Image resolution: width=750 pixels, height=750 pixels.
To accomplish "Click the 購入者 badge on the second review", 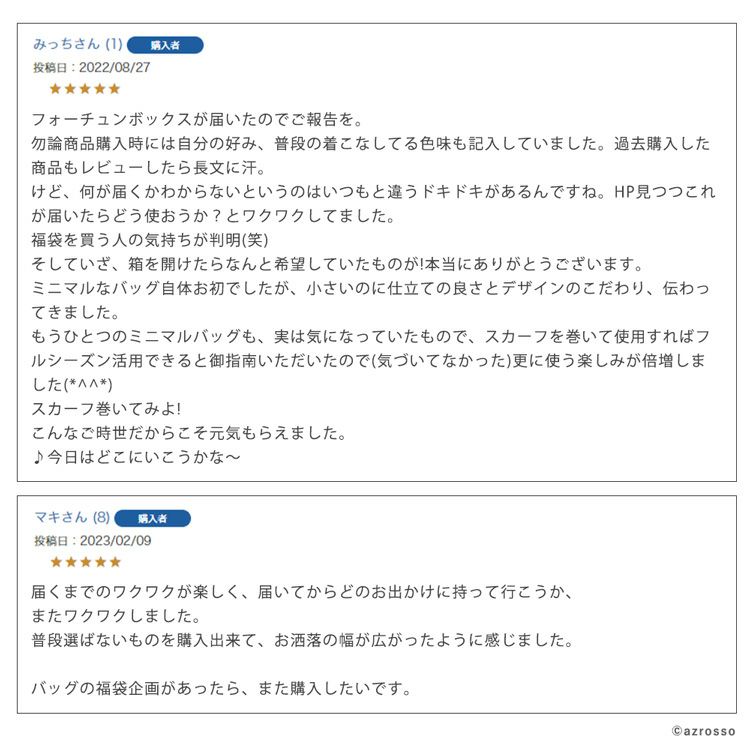I will (x=153, y=518).
